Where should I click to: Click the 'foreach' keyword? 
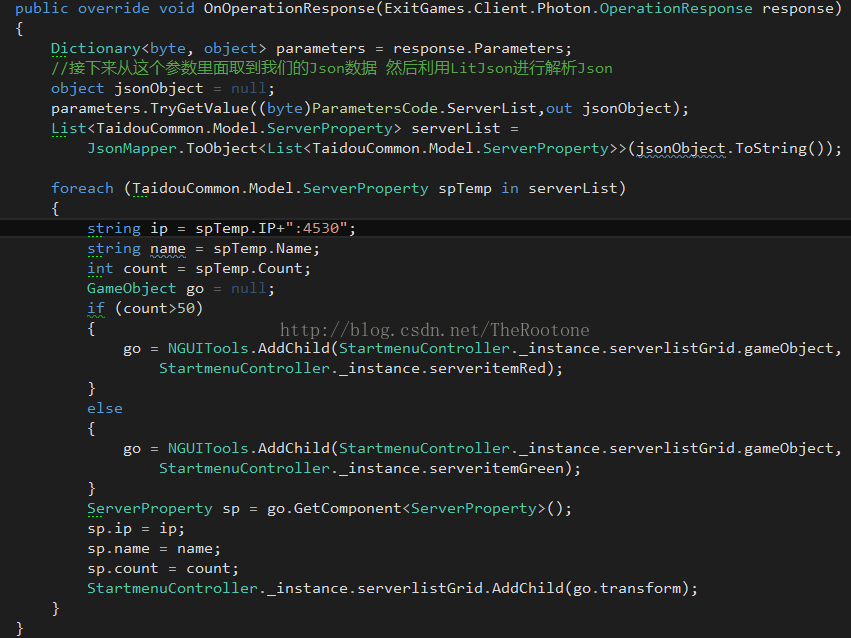(82, 188)
